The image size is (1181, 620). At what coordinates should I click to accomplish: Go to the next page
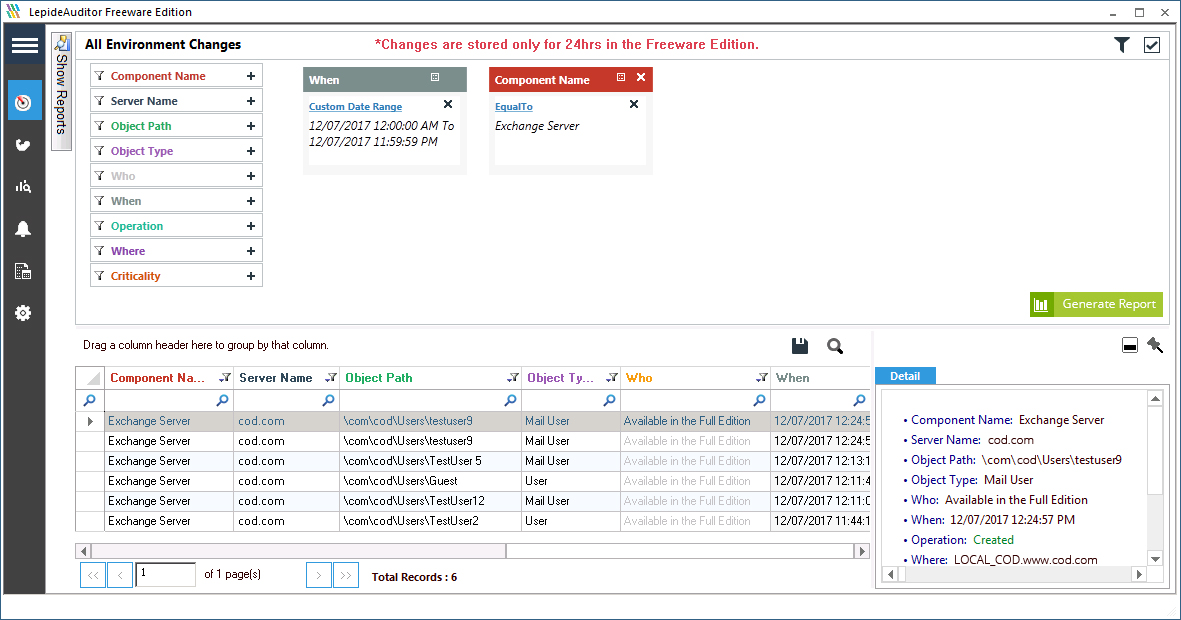point(319,575)
